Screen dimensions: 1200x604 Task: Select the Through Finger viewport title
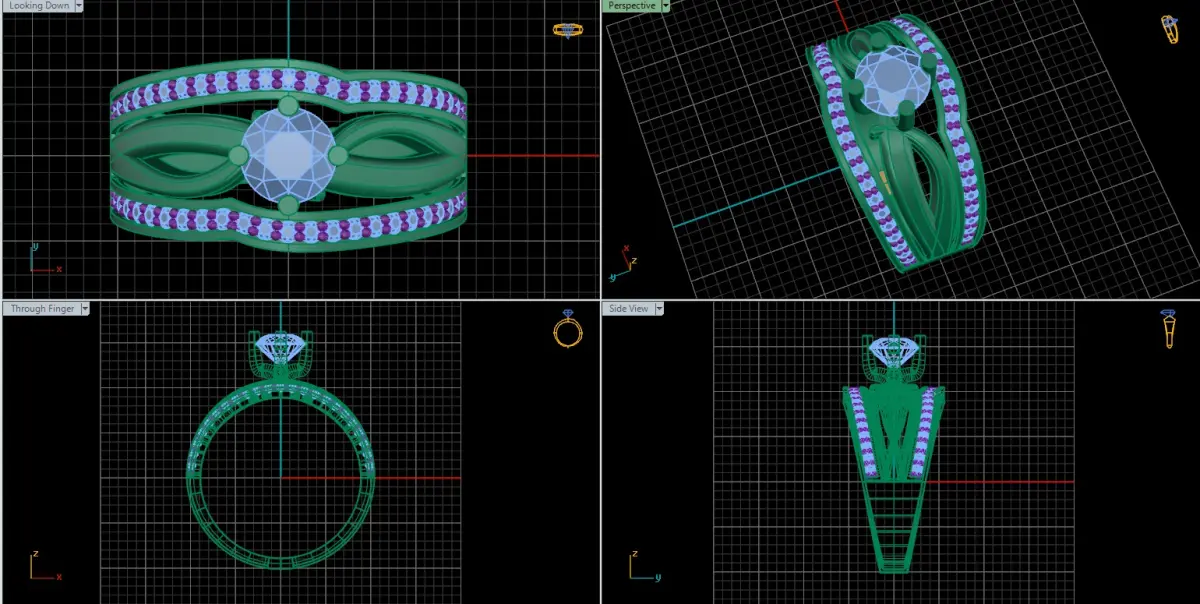42,309
